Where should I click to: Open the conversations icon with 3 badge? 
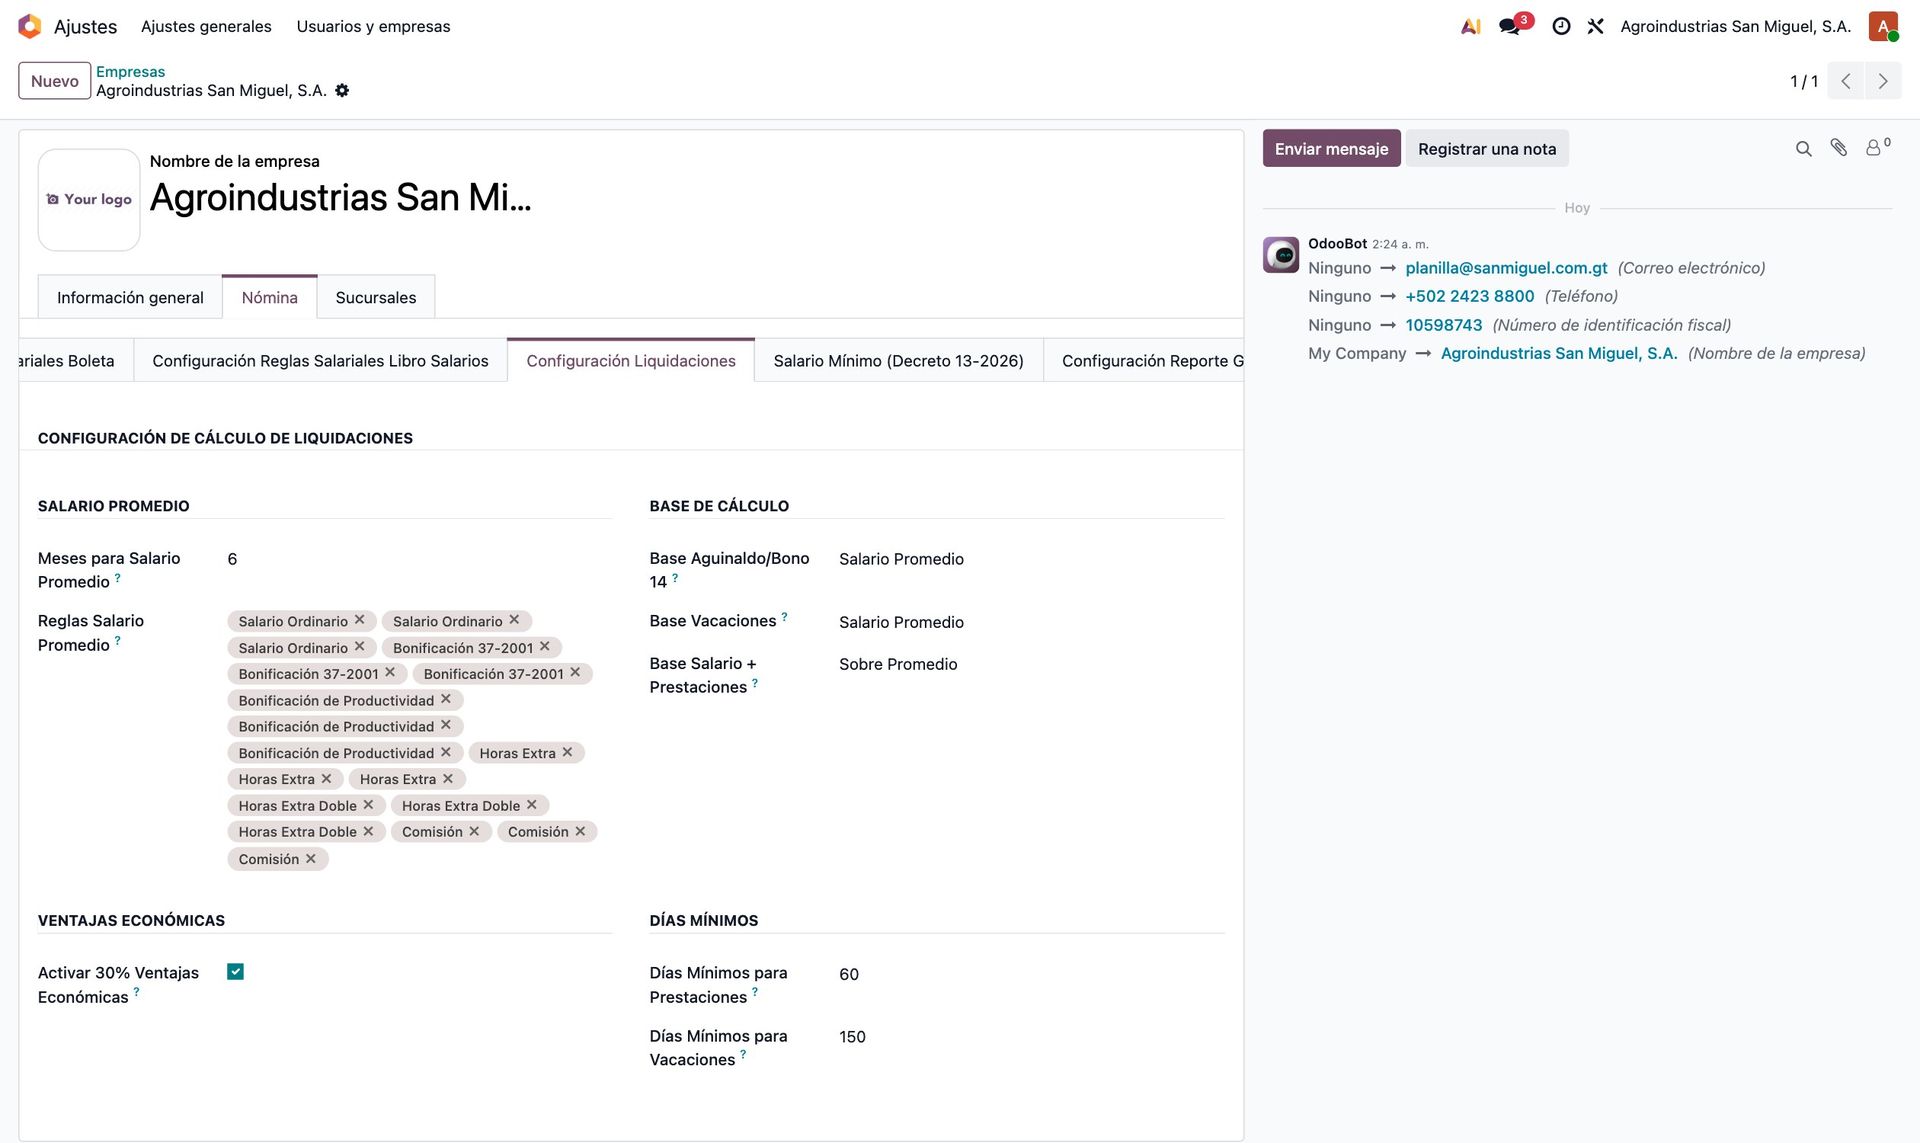pyautogui.click(x=1510, y=26)
